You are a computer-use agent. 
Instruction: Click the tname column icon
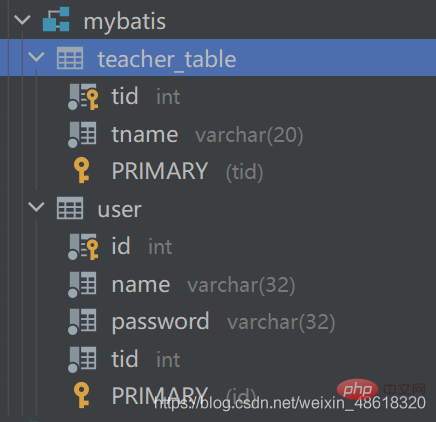82,134
